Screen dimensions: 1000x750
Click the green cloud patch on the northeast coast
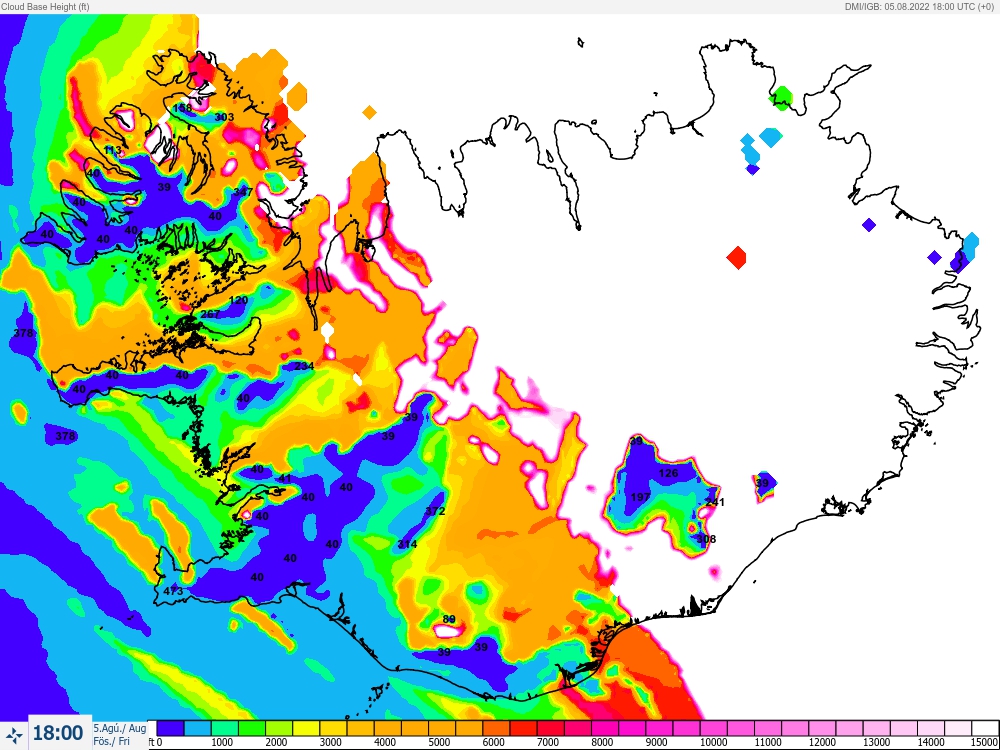tap(781, 98)
